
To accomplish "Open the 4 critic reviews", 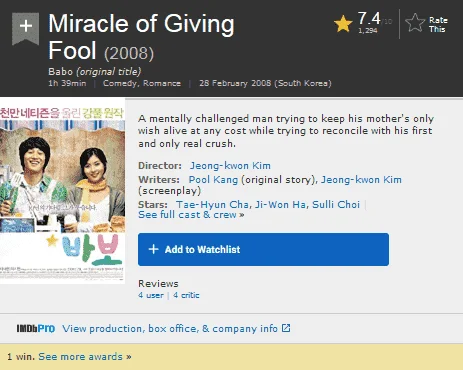I will 186,295.
